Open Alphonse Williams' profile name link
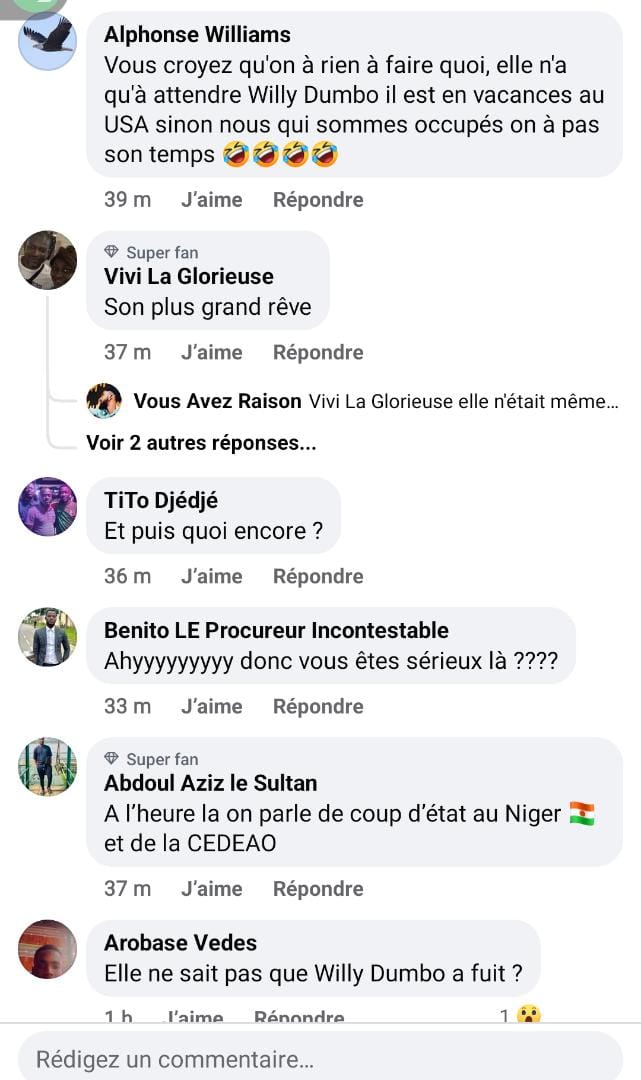 coord(197,34)
